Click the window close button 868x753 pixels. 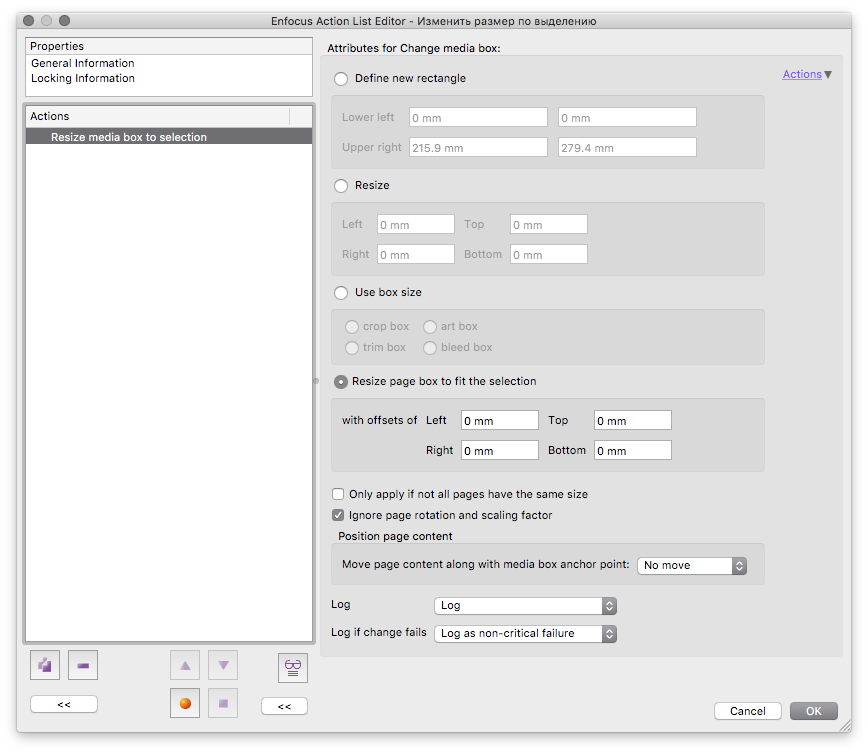click(x=29, y=20)
